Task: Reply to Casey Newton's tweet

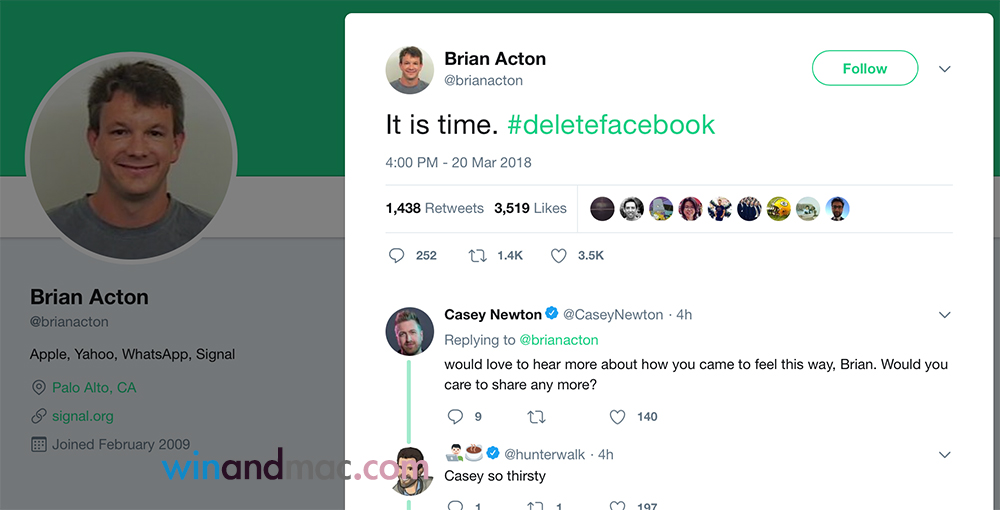Action: (x=455, y=416)
